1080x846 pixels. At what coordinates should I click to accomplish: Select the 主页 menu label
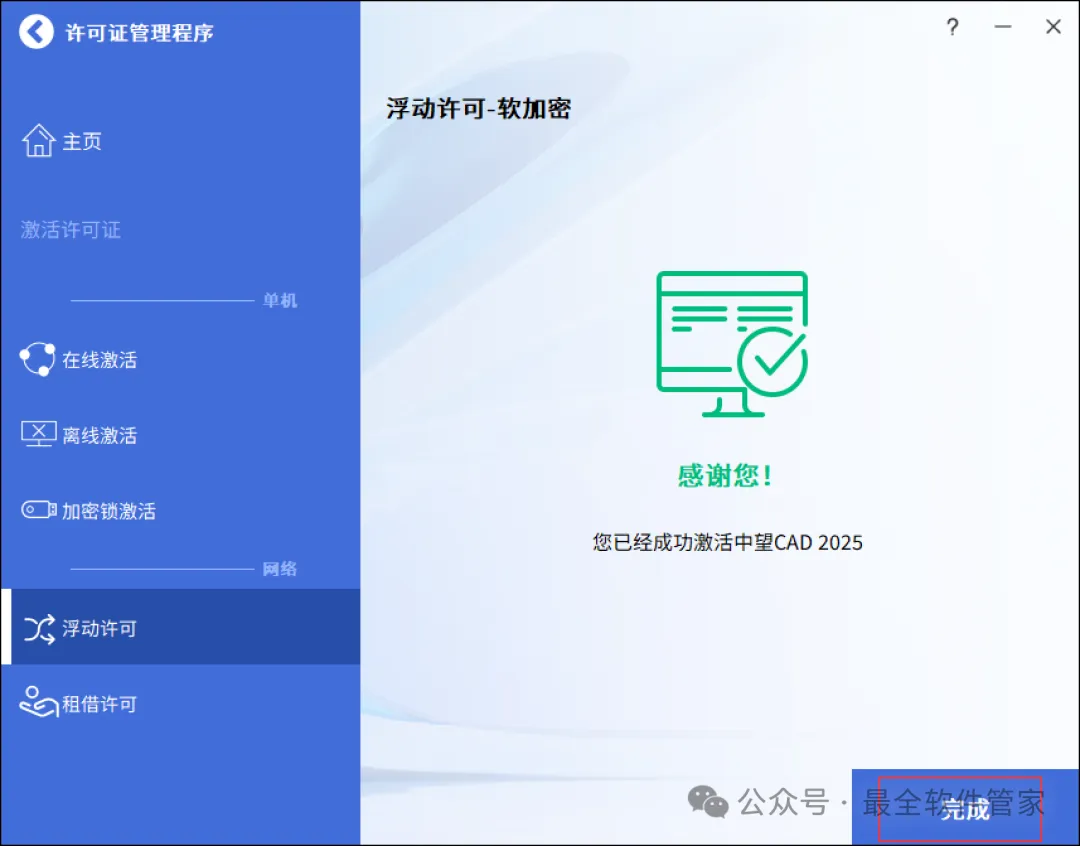point(82,141)
